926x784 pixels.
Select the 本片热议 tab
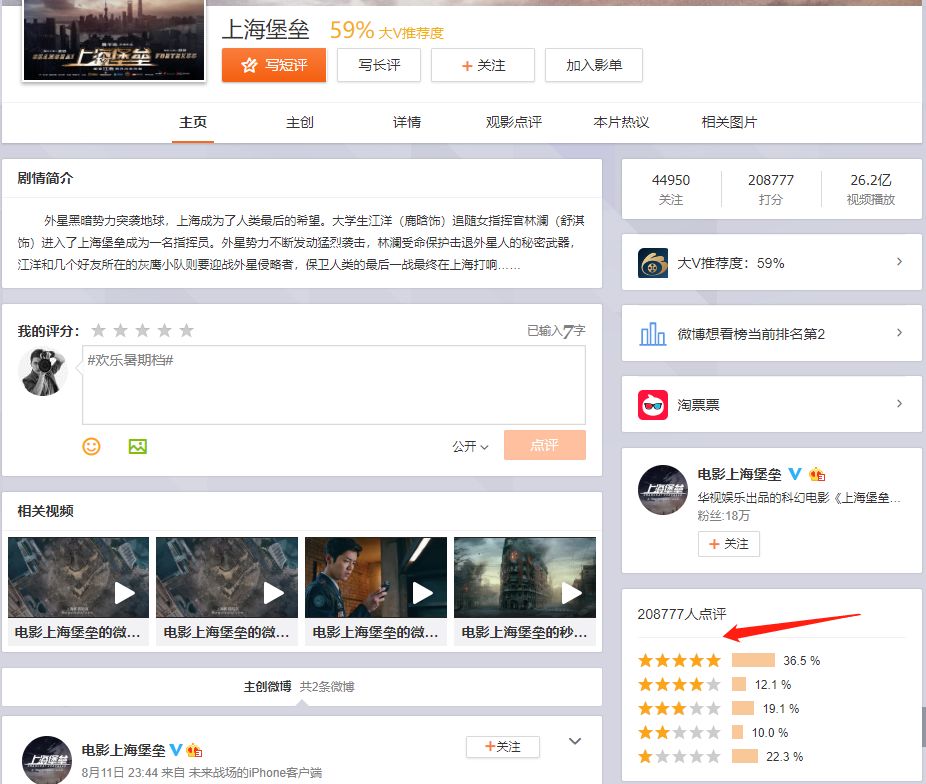pos(621,122)
